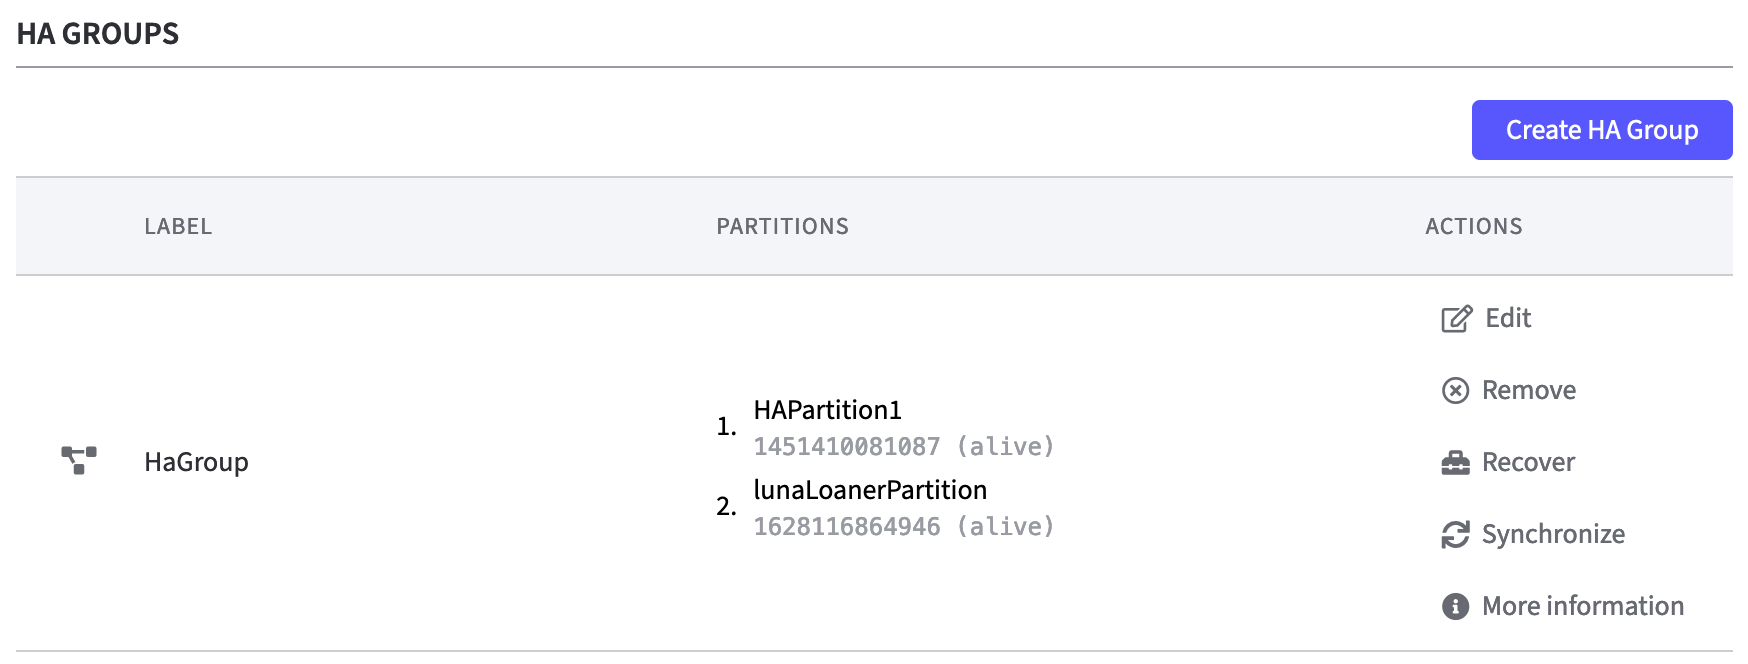Click the circled X Remove icon
This screenshot has width=1748, height=664.
click(1455, 390)
